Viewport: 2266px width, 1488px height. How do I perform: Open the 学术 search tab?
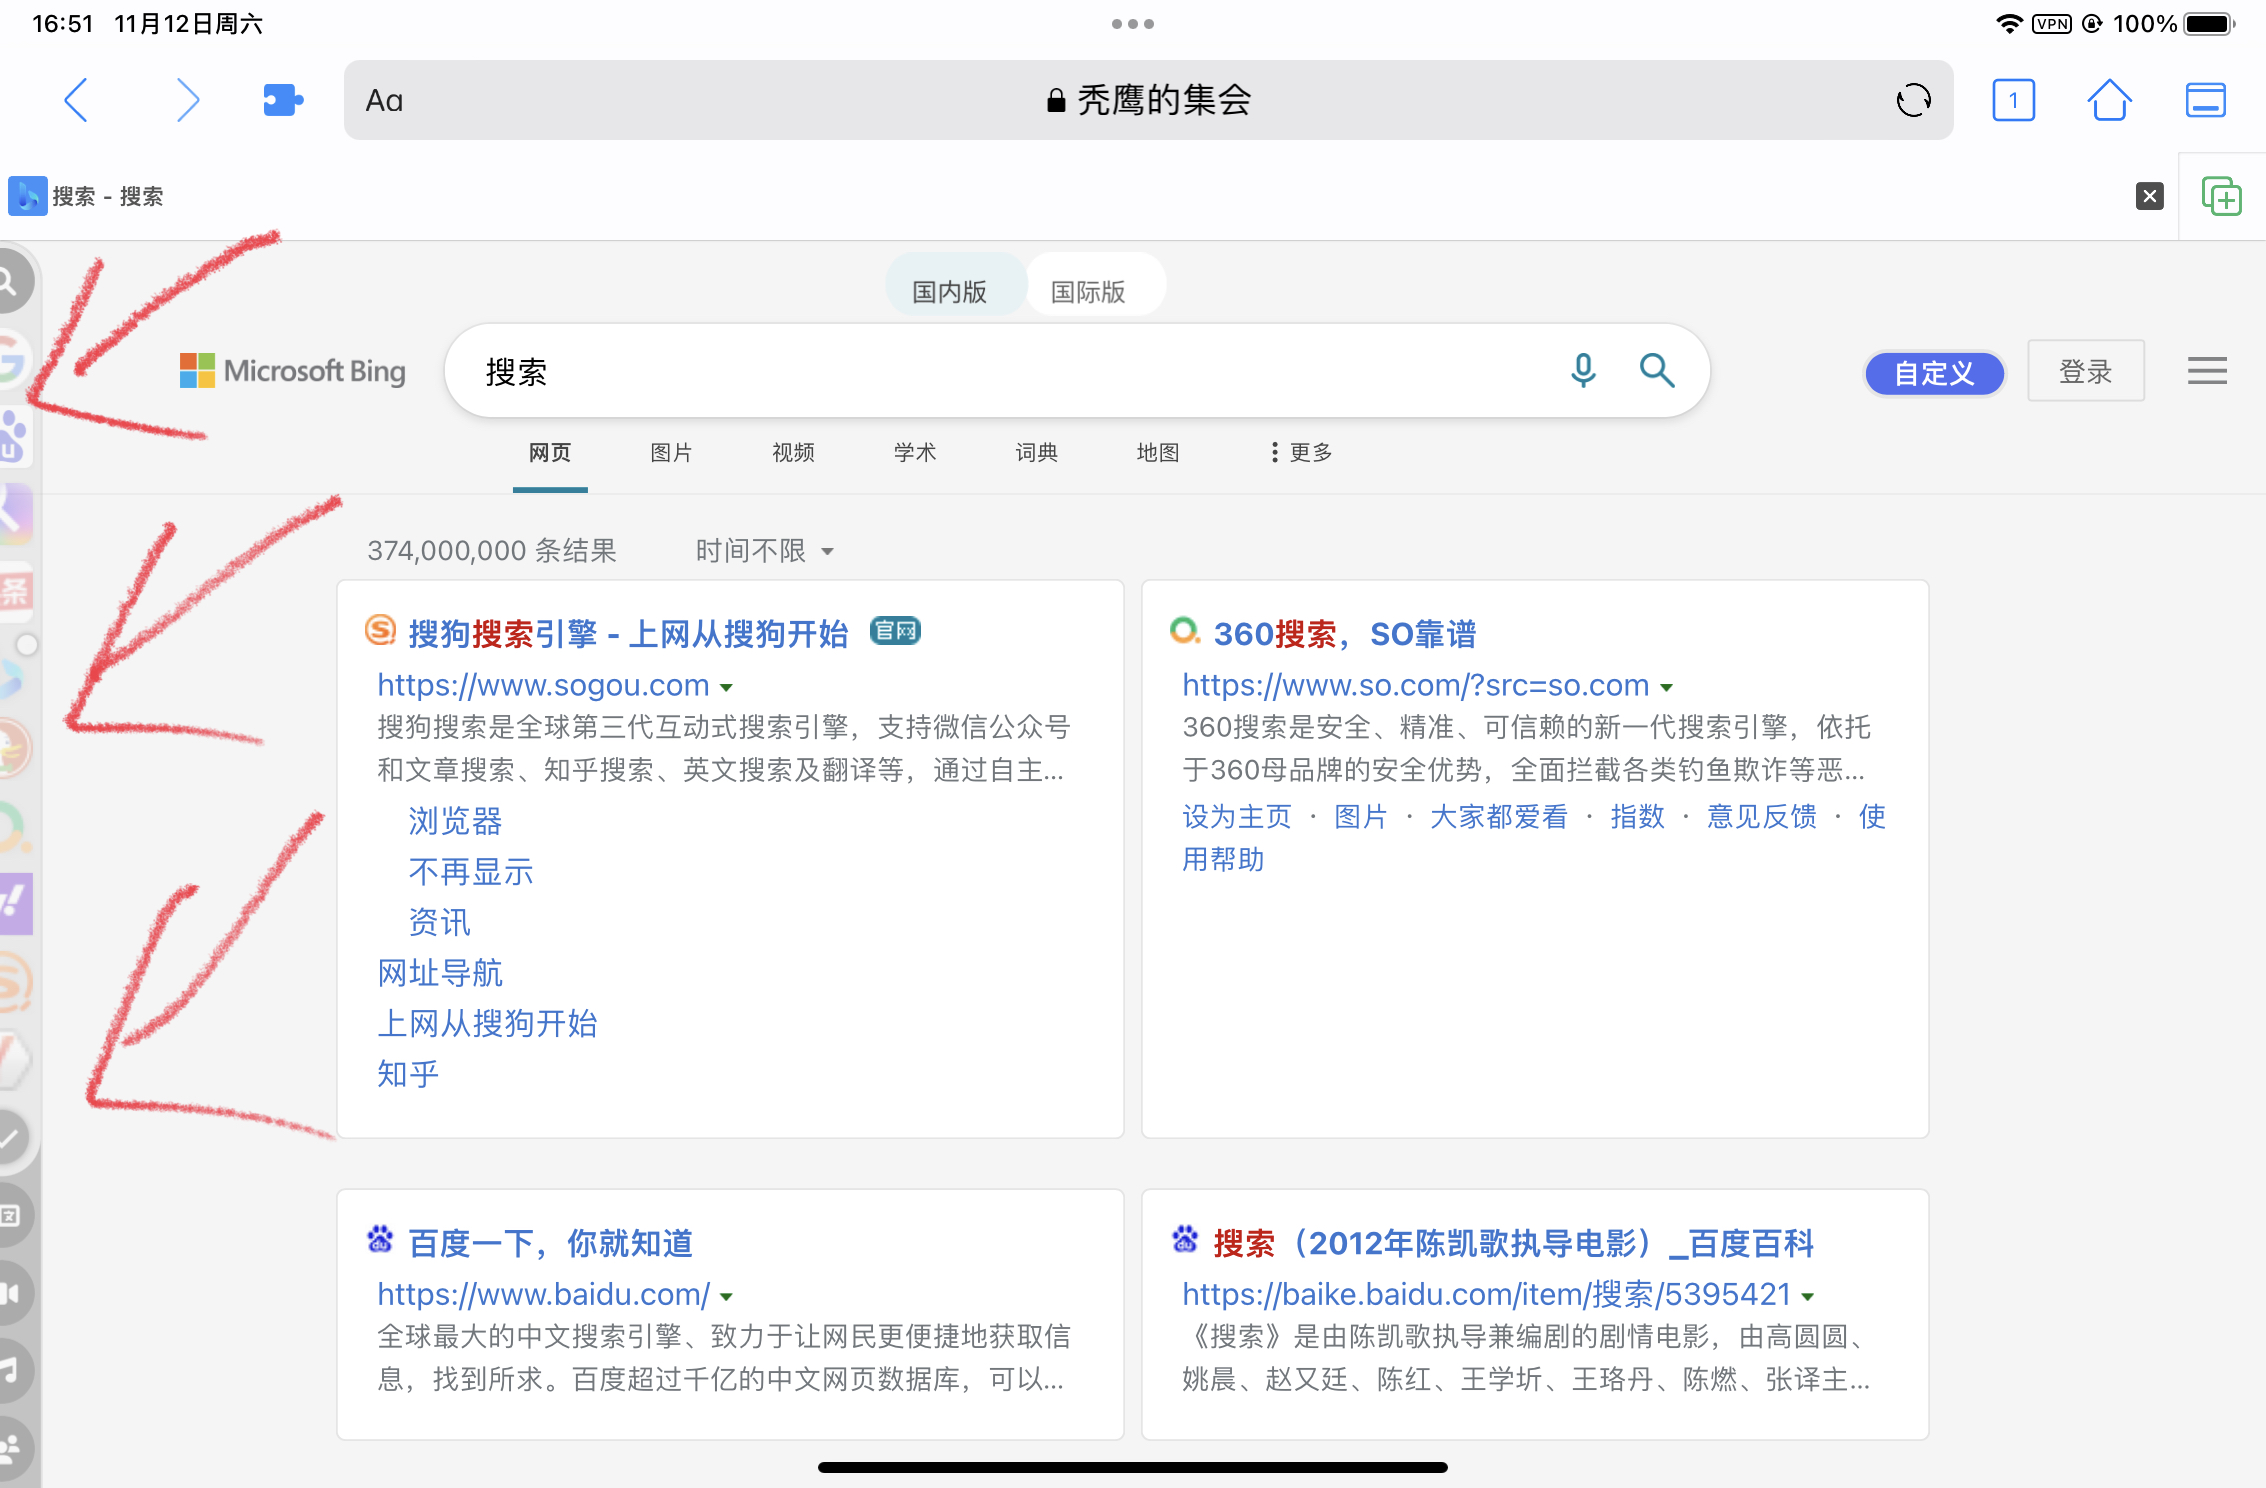(914, 453)
